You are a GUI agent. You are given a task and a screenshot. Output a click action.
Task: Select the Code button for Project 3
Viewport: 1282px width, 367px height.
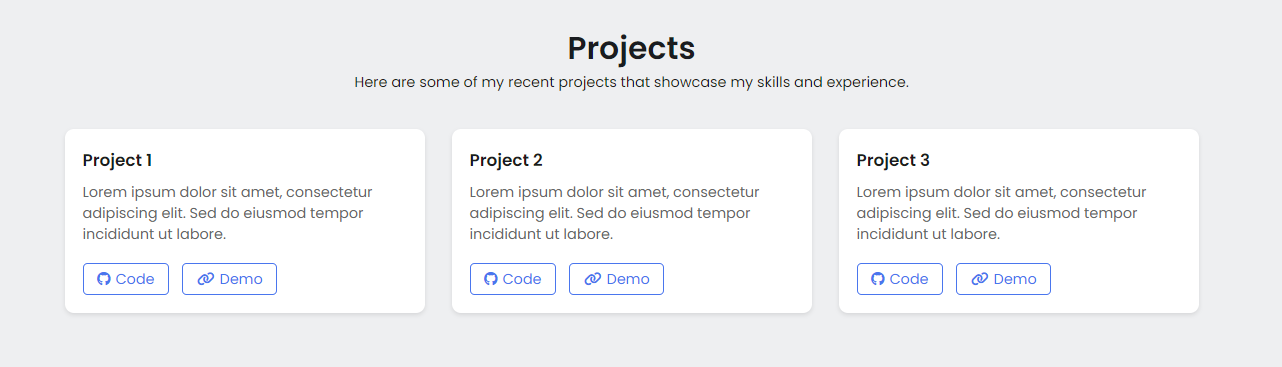900,279
